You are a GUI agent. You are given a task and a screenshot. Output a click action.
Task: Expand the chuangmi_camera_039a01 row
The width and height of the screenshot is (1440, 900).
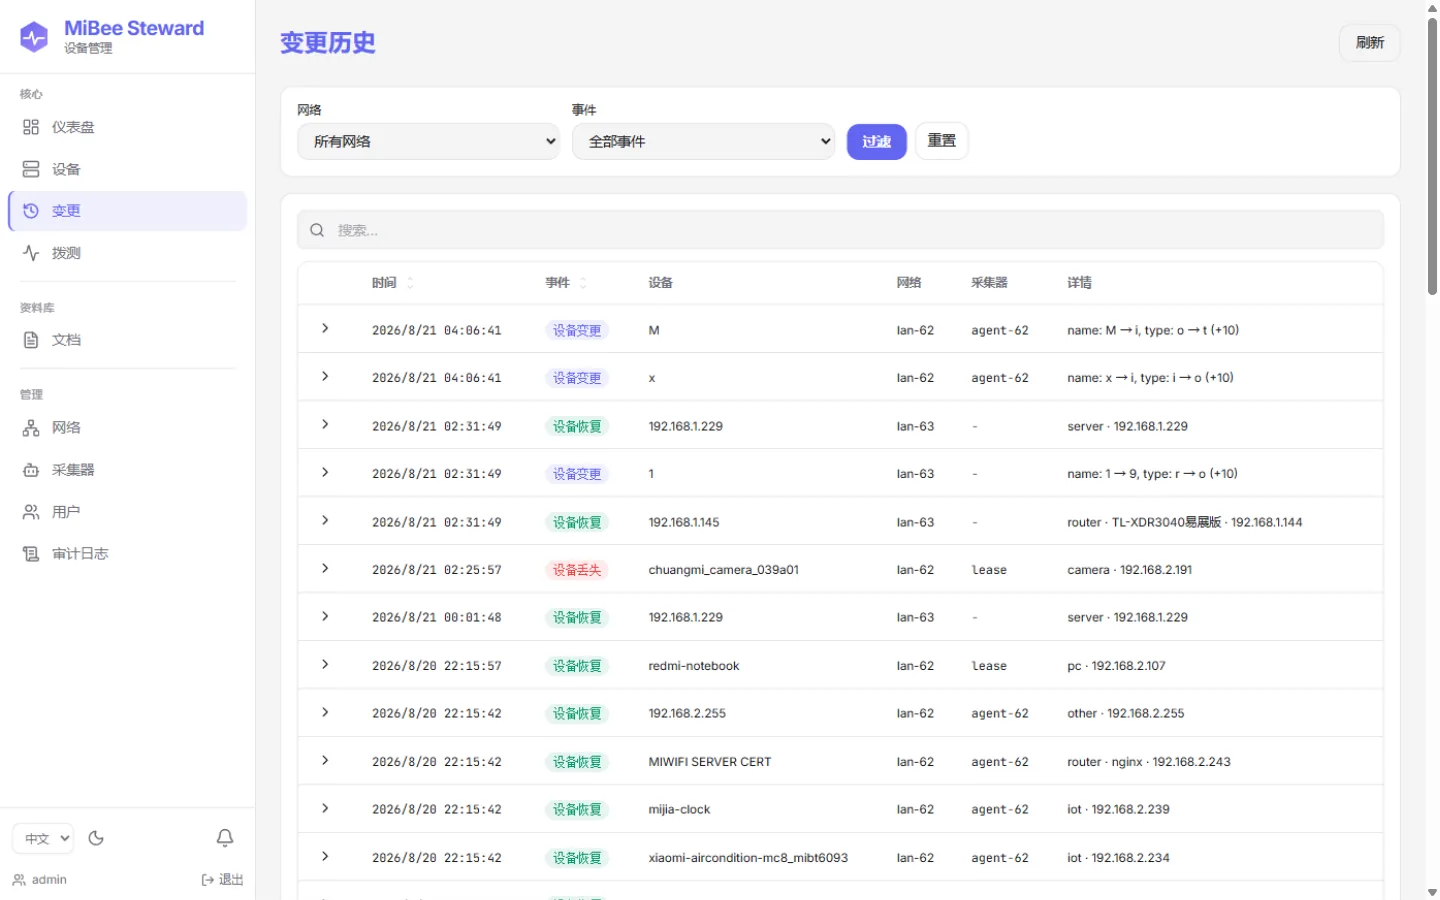click(325, 569)
